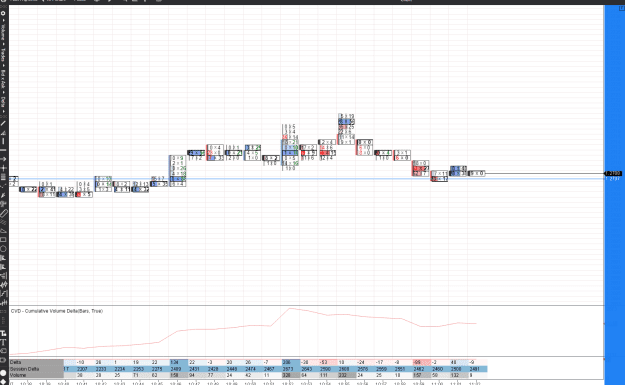
Task: Click the Volume cell showing 232
Action: 343,375
